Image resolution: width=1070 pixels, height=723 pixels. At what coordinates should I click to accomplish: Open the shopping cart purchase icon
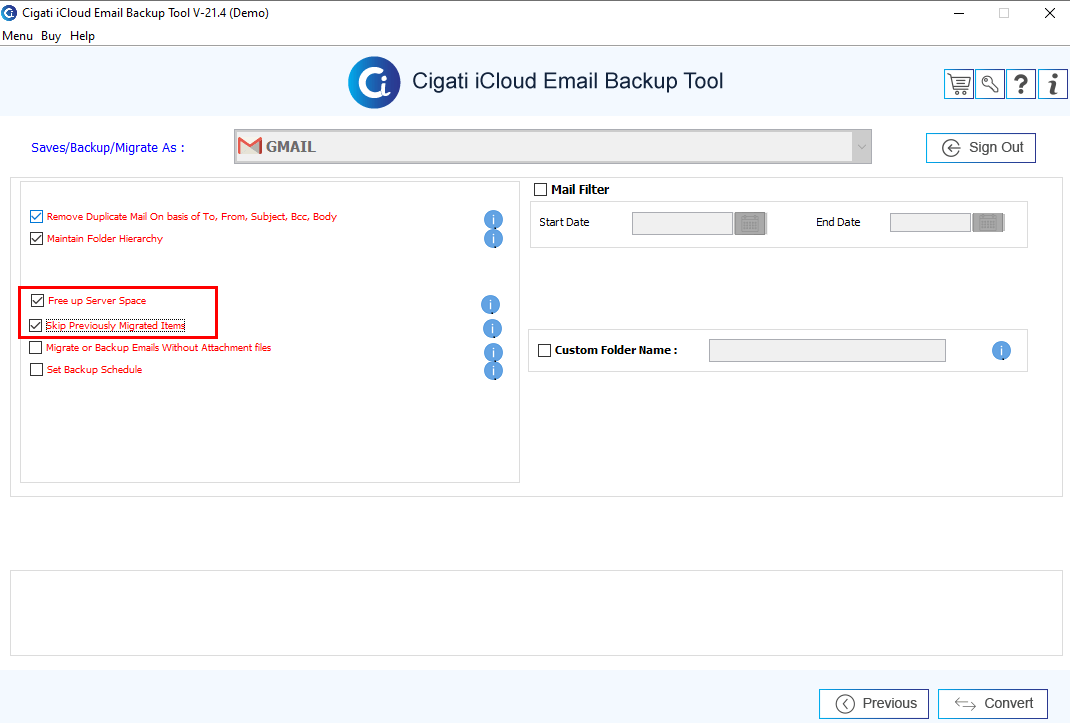[959, 85]
